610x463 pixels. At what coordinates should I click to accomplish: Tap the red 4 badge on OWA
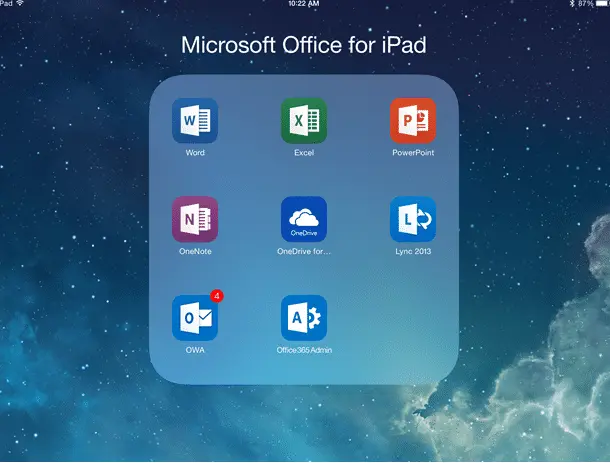click(x=217, y=296)
